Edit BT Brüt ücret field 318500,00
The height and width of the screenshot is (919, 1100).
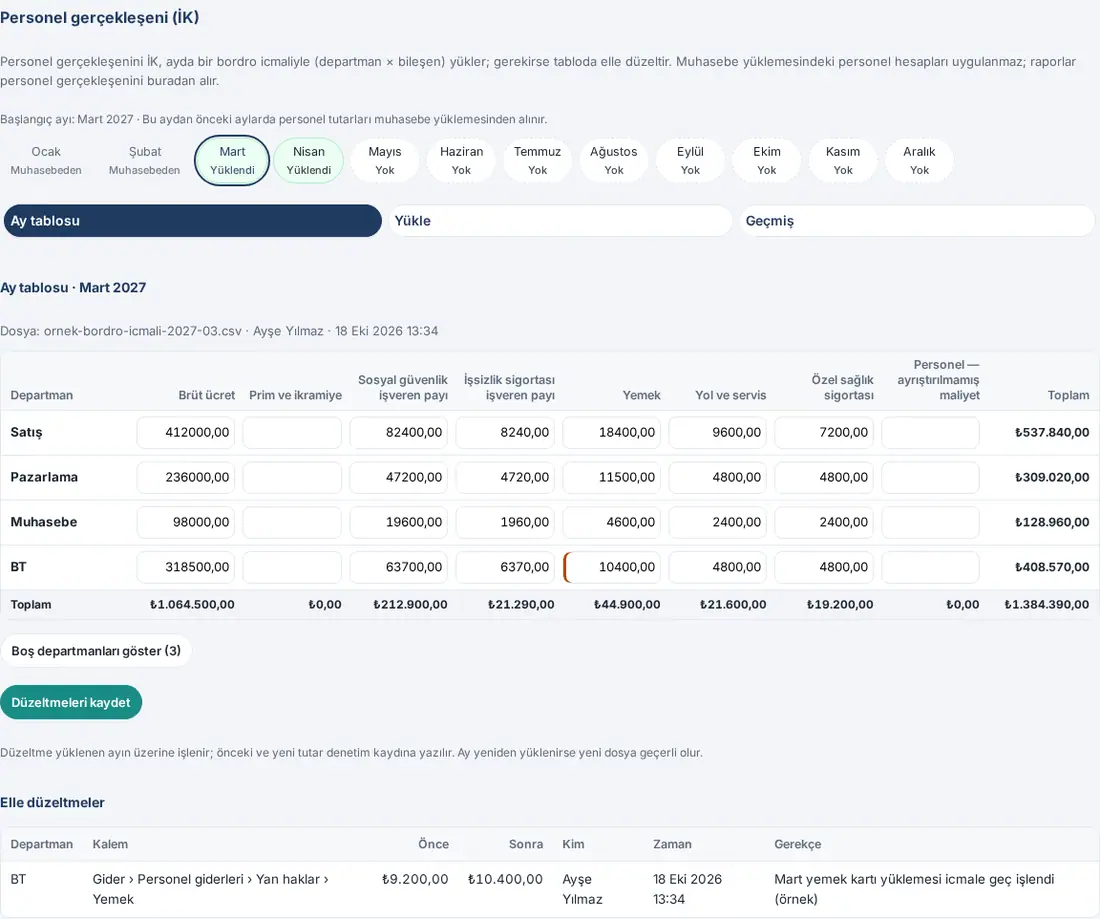[186, 568]
